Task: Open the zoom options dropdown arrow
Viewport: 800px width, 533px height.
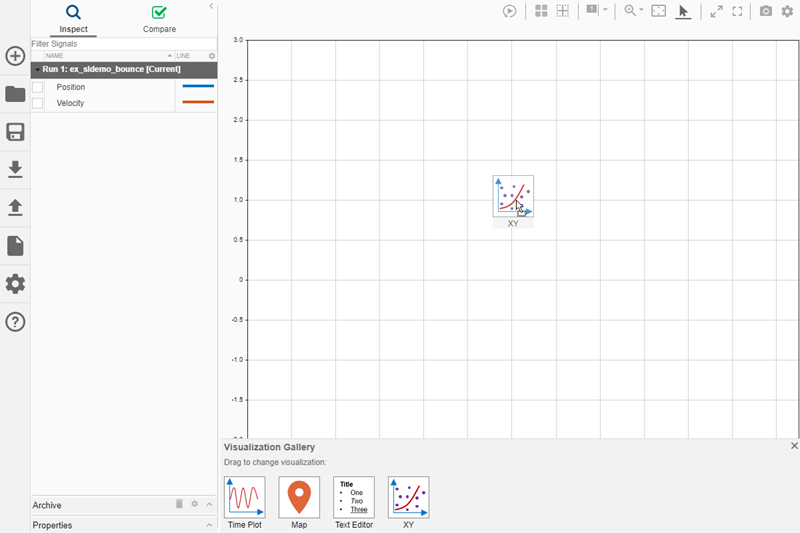Action: point(641,10)
